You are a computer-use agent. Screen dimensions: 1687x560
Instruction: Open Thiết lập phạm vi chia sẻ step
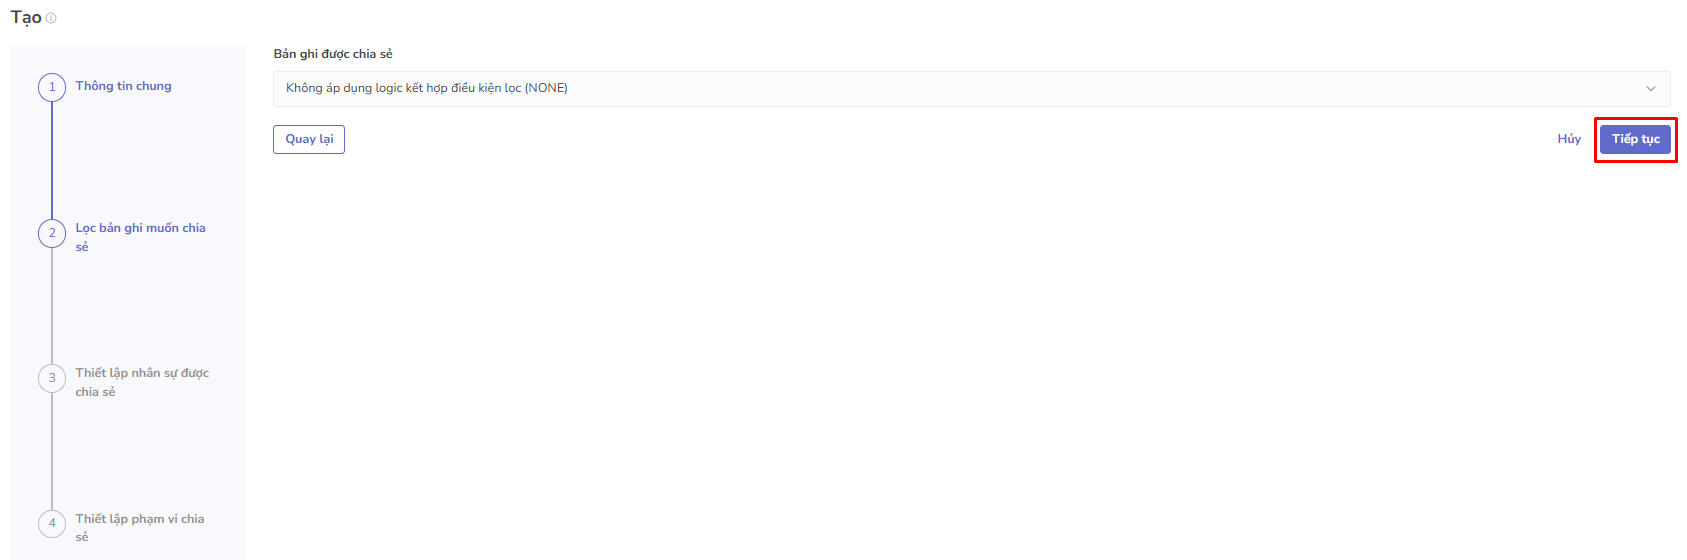[x=139, y=527]
